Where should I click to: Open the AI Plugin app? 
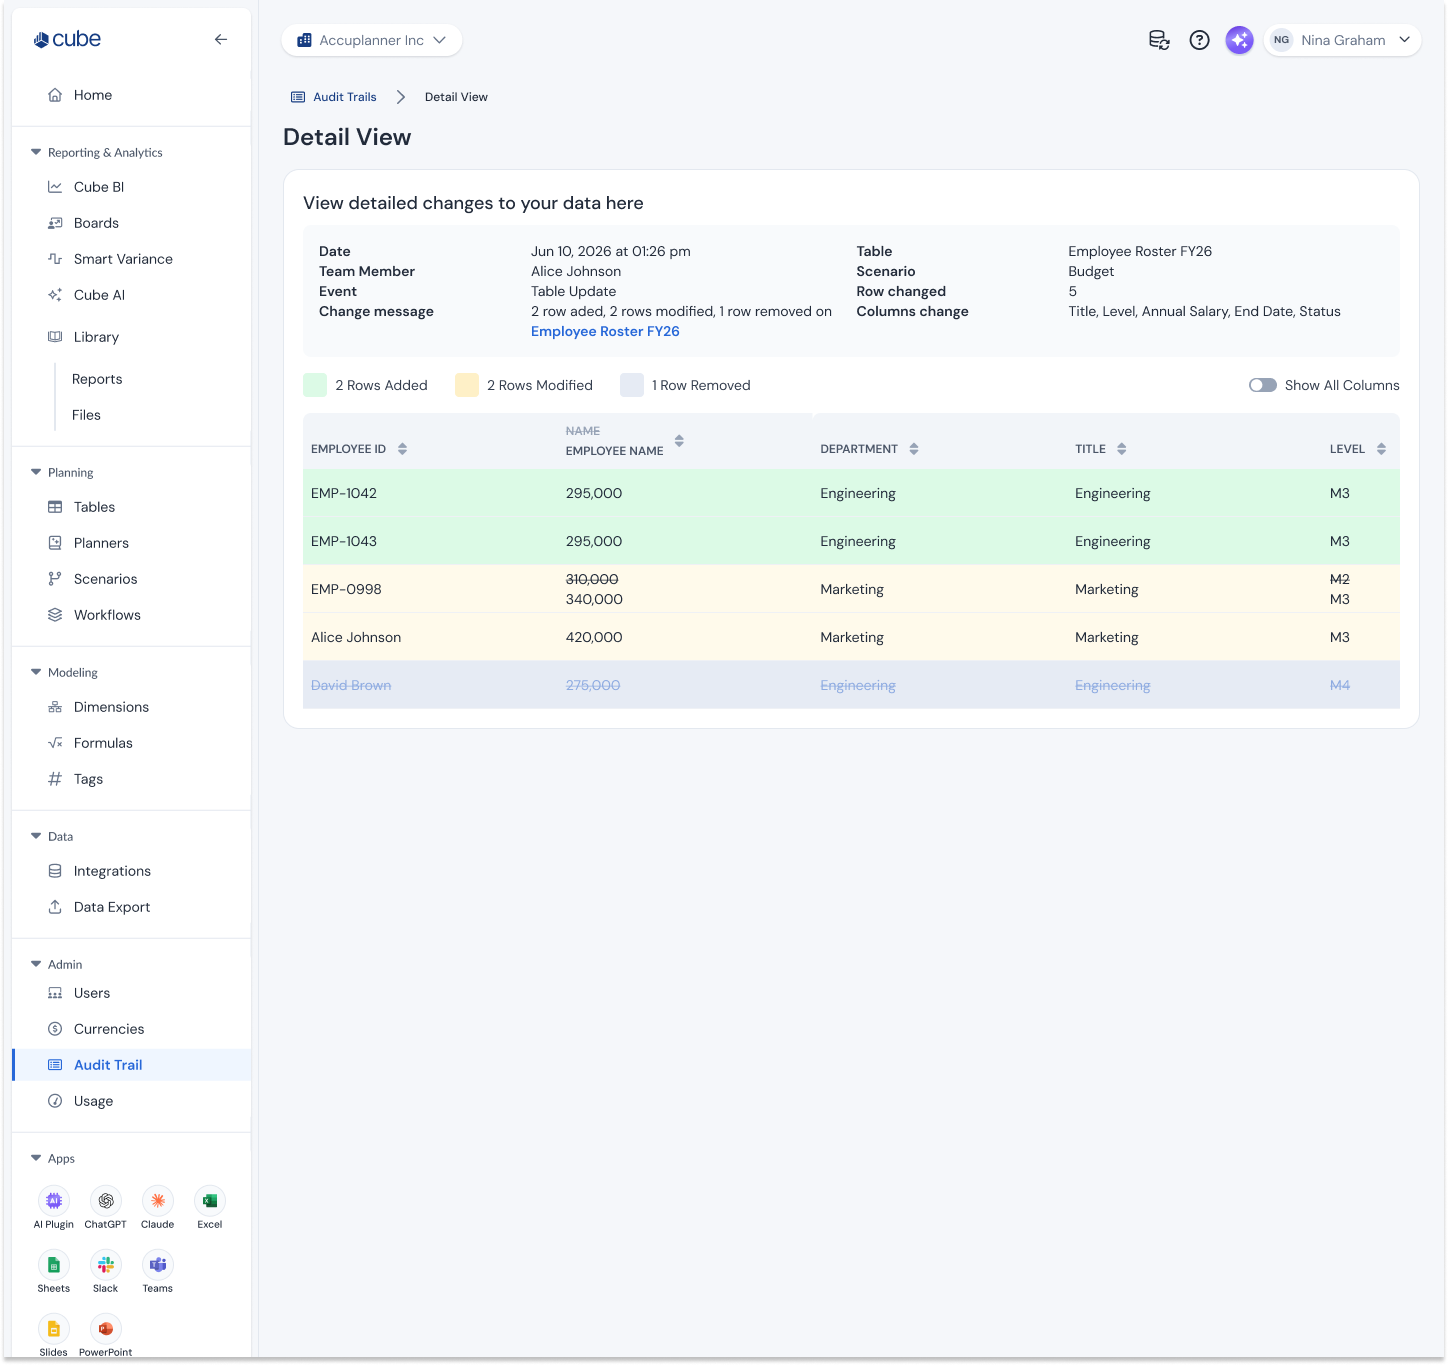click(54, 1201)
